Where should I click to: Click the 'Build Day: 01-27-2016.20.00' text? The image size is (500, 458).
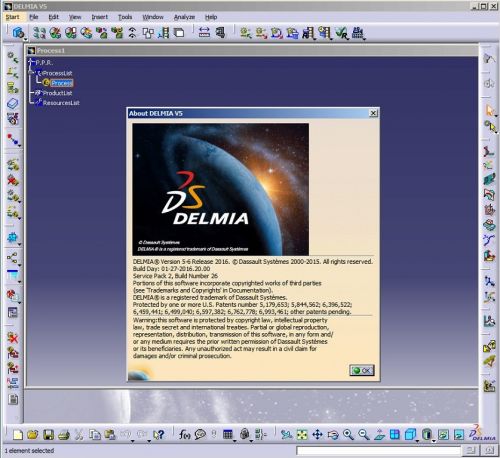pos(171,269)
